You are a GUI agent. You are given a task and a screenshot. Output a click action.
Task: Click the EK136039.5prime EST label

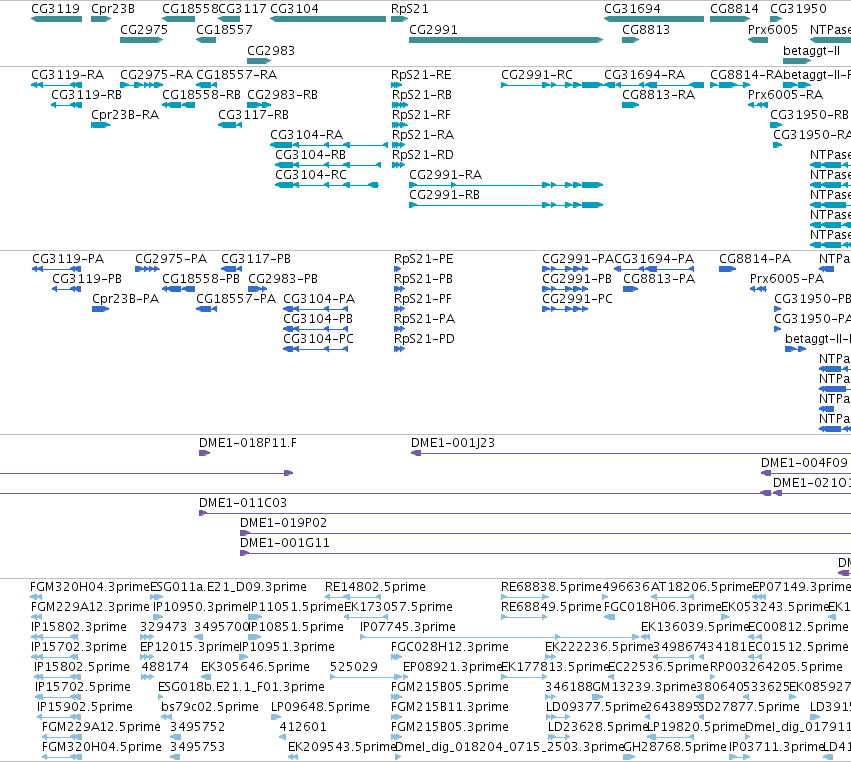[694, 627]
